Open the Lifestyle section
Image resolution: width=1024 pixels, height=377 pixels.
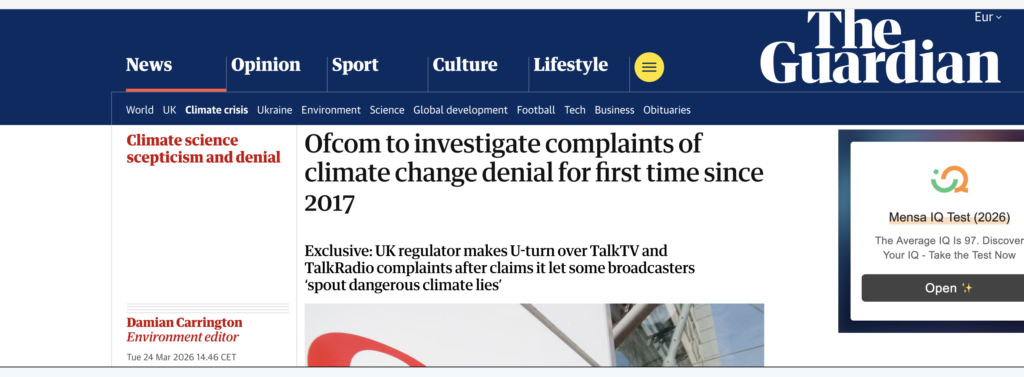pyautogui.click(x=571, y=65)
